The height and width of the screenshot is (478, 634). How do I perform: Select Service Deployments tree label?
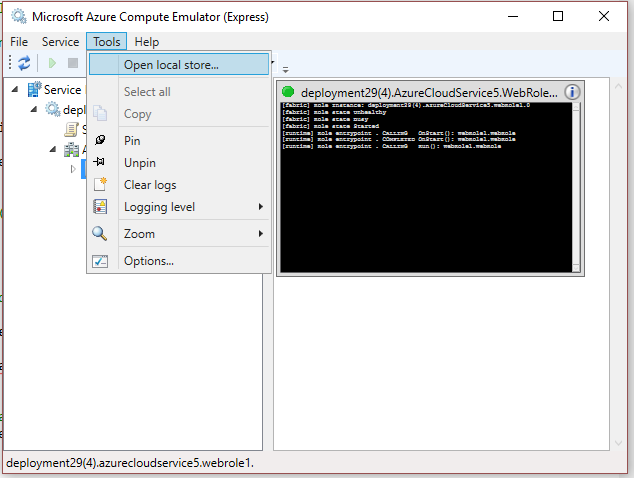tap(63, 90)
